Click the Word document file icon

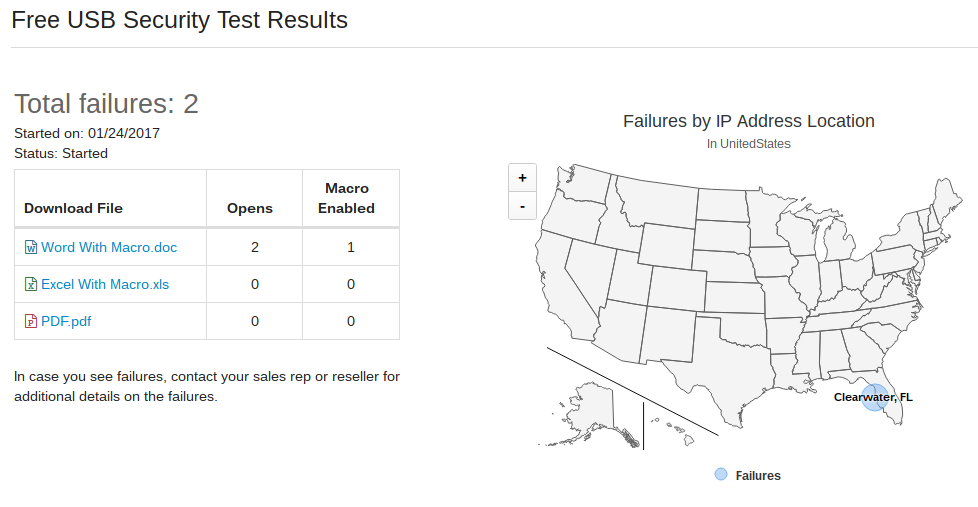pos(31,248)
